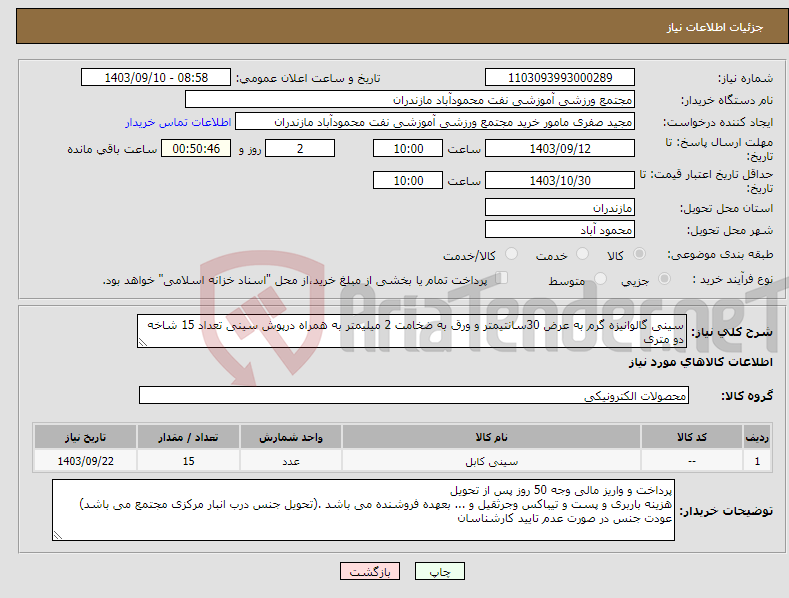This screenshot has width=789, height=598.
Task: Select the جزیی purchase type radio
Action: coord(664,278)
